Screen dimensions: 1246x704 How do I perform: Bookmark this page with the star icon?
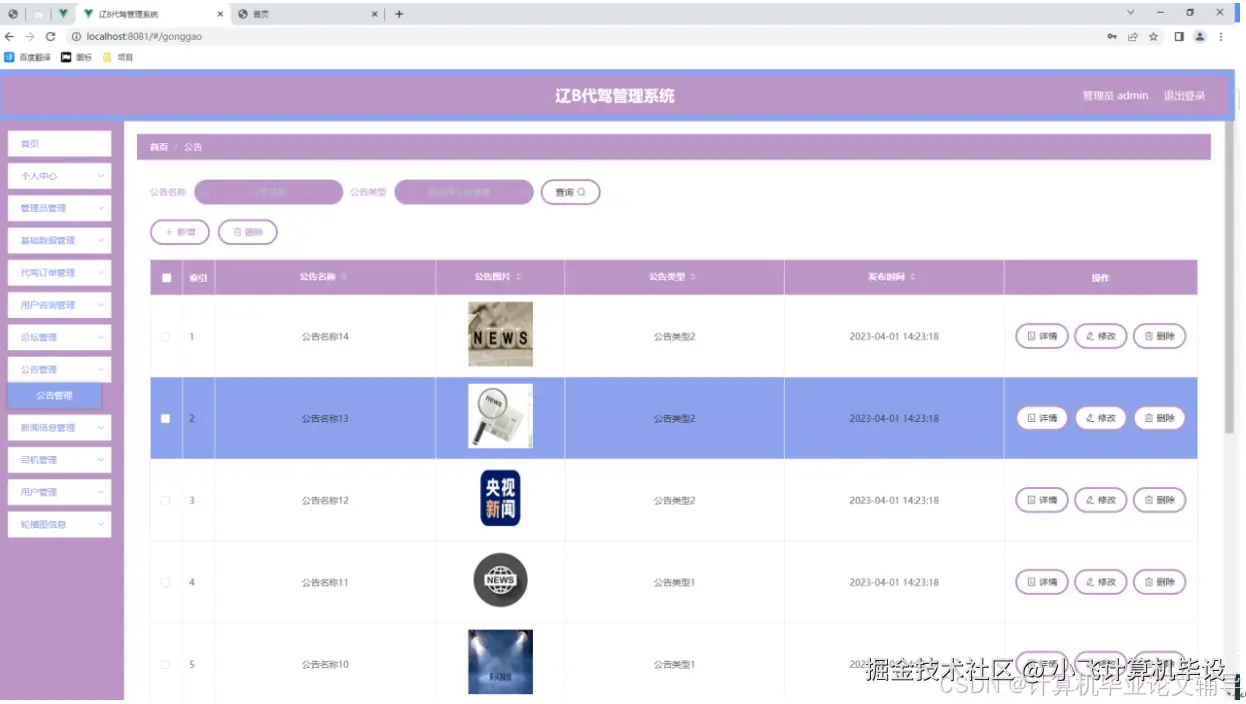[1154, 36]
